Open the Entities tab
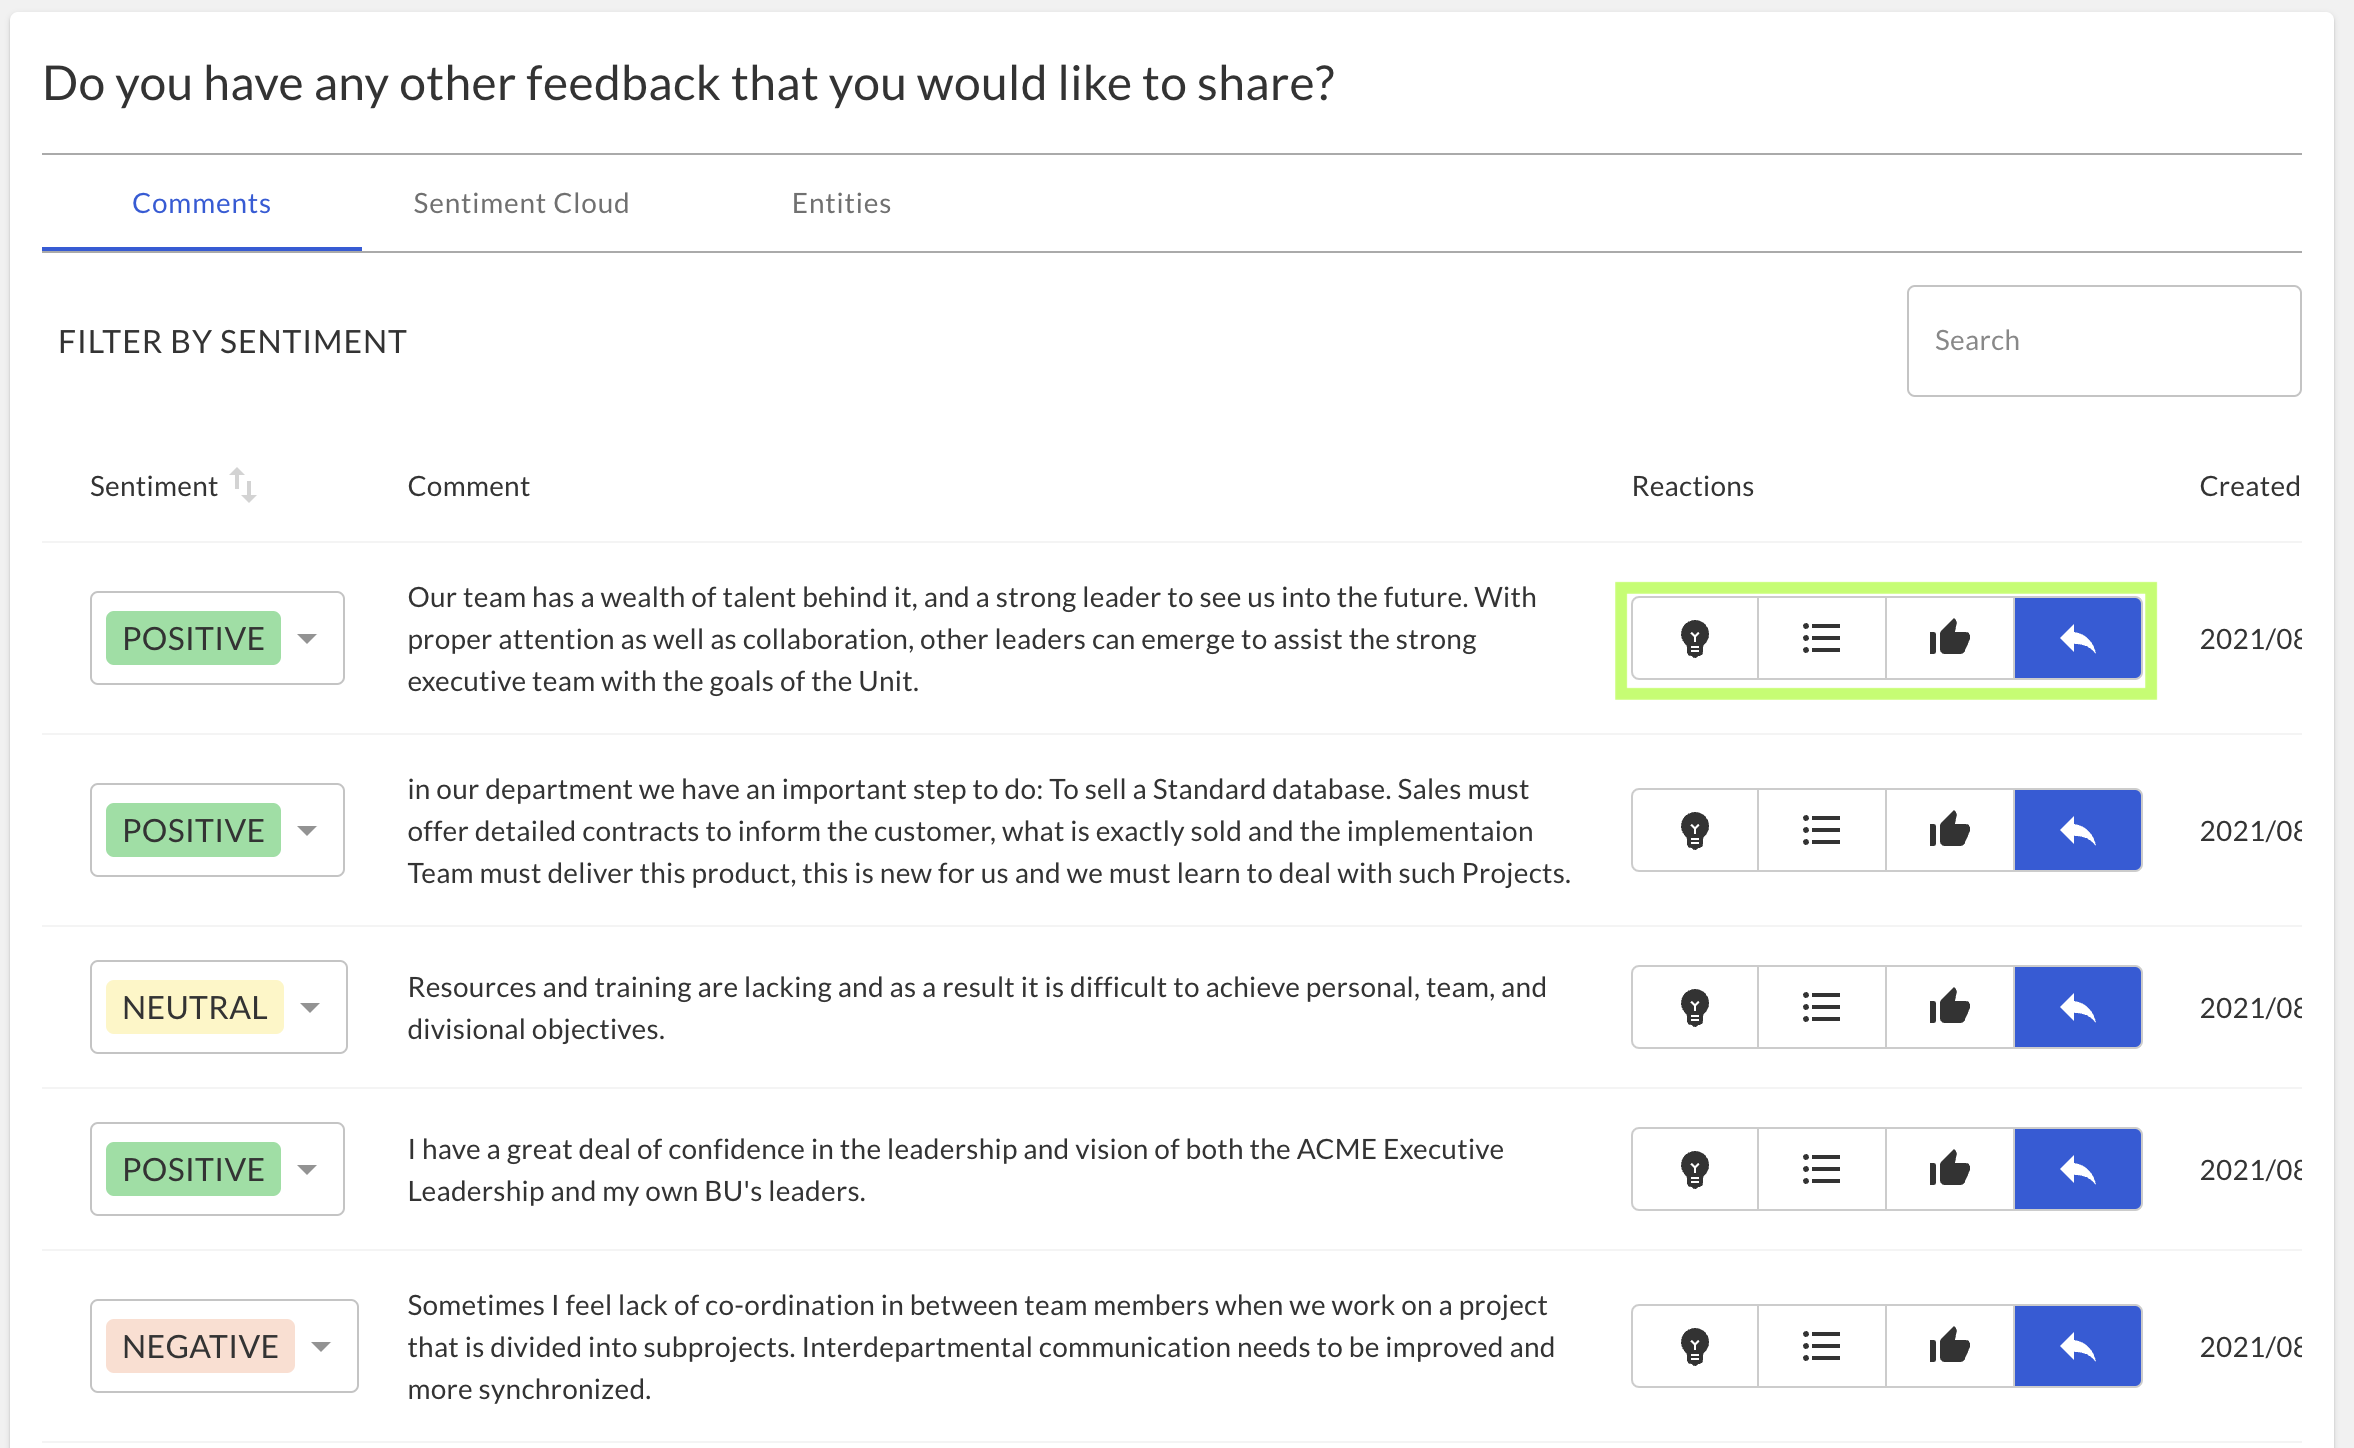This screenshot has width=2354, height=1448. tap(841, 203)
